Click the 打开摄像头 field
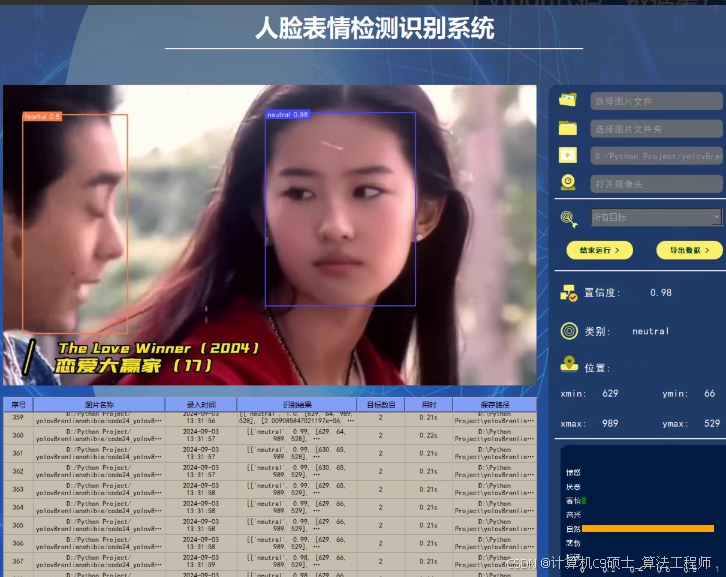The height and width of the screenshot is (577, 726). [656, 184]
